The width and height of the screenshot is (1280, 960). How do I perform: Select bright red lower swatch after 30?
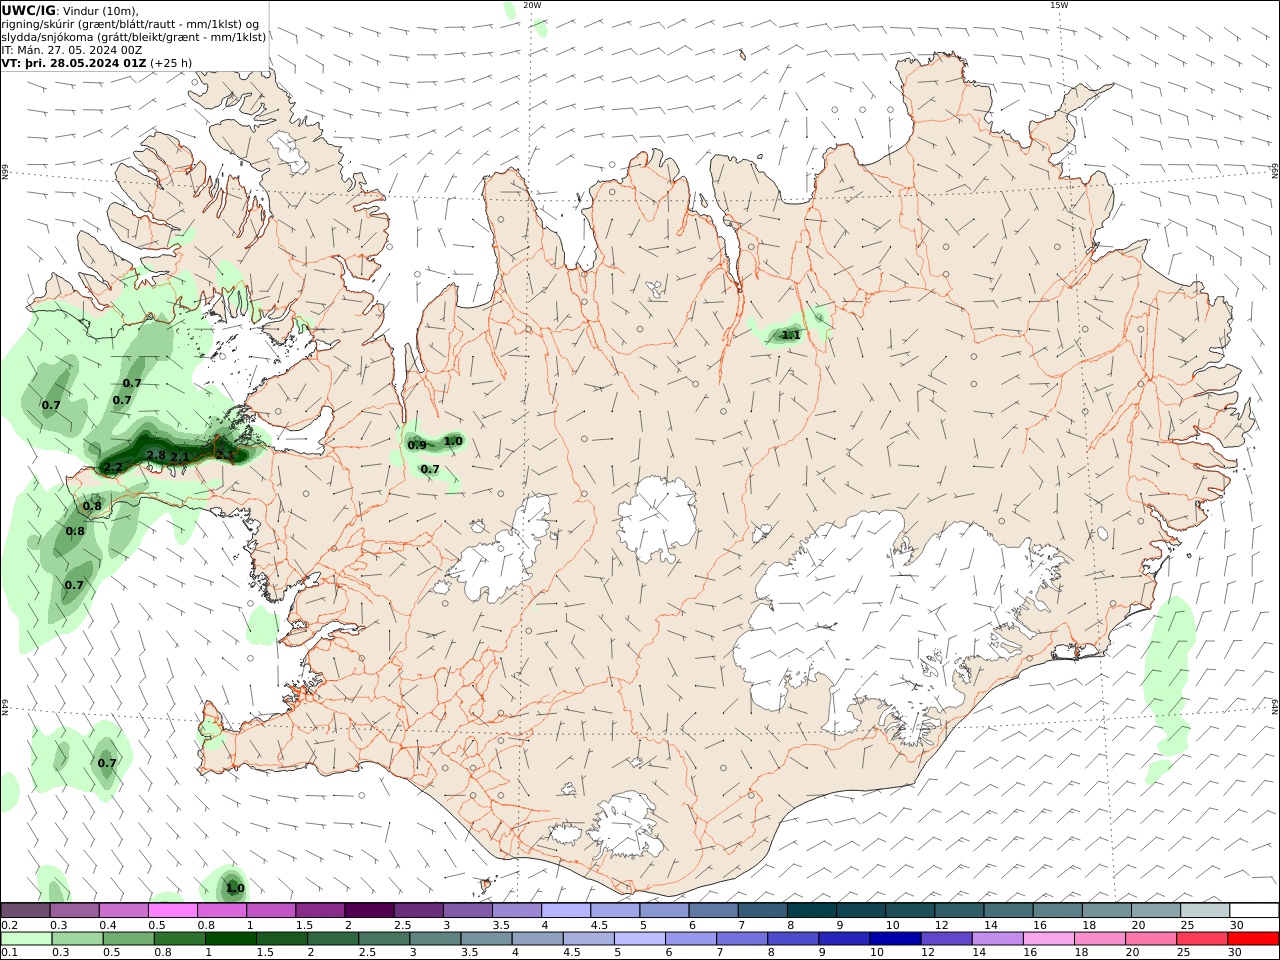[x=1253, y=939]
